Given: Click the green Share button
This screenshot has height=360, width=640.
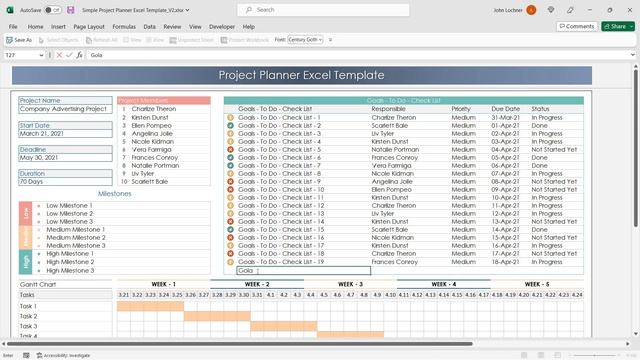Looking at the screenshot, I should coord(615,26).
